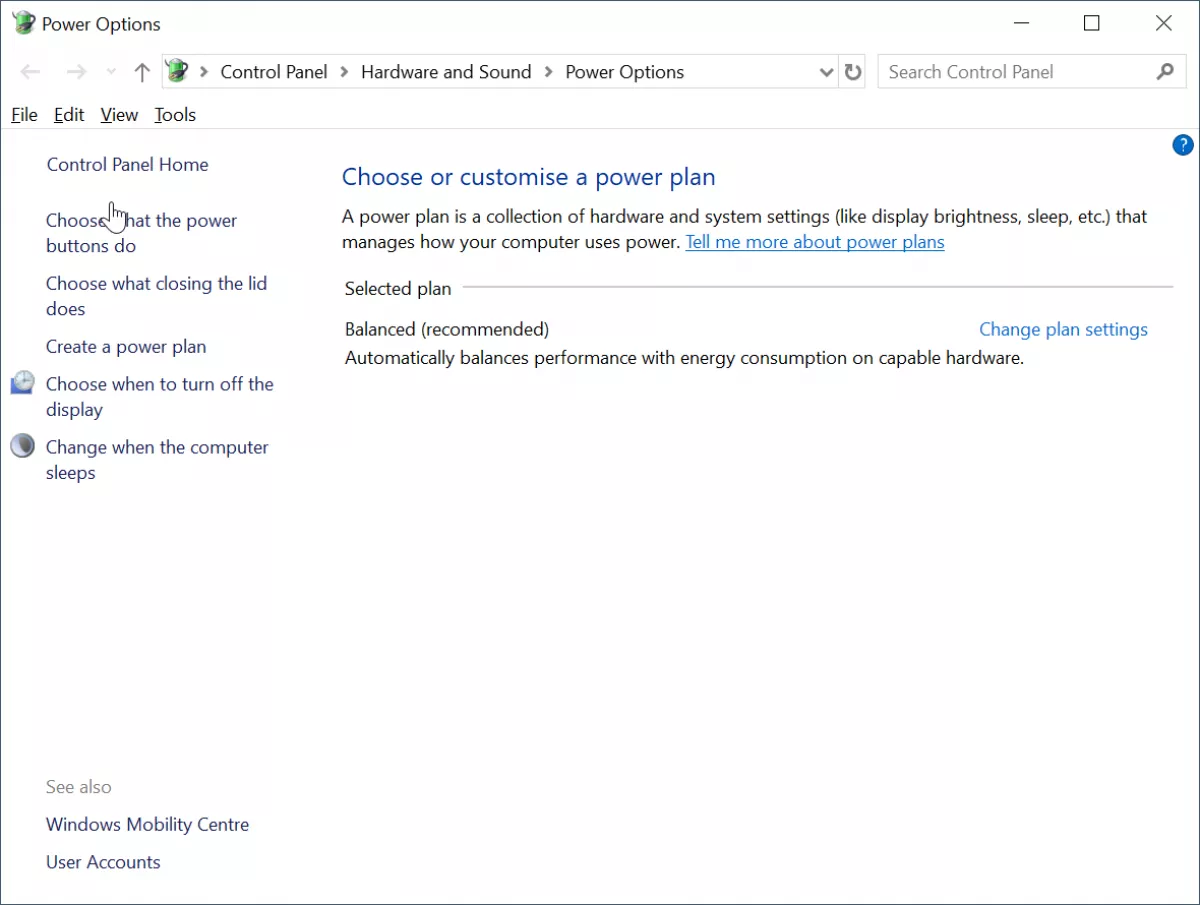Open Choose when to turn off the display
Viewport: 1200px width, 905px height.
click(x=159, y=397)
